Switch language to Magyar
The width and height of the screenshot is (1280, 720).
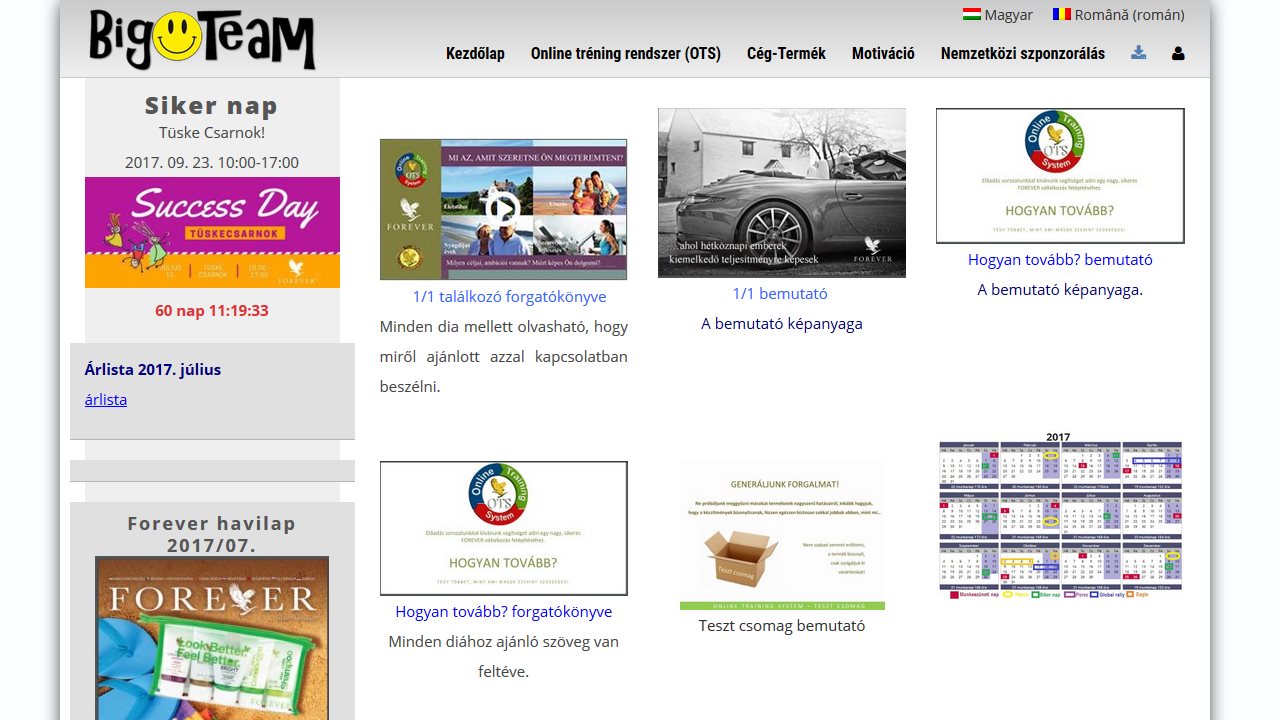(x=998, y=15)
